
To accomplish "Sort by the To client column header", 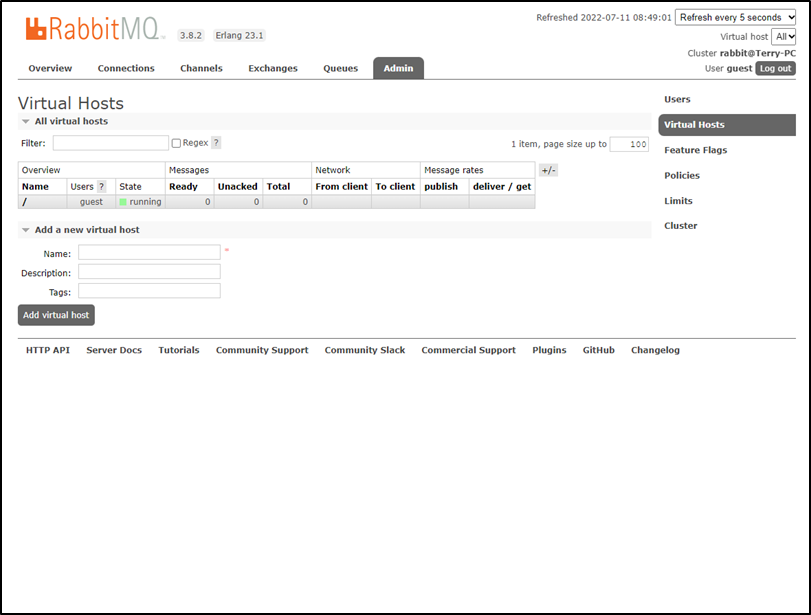I will point(395,187).
